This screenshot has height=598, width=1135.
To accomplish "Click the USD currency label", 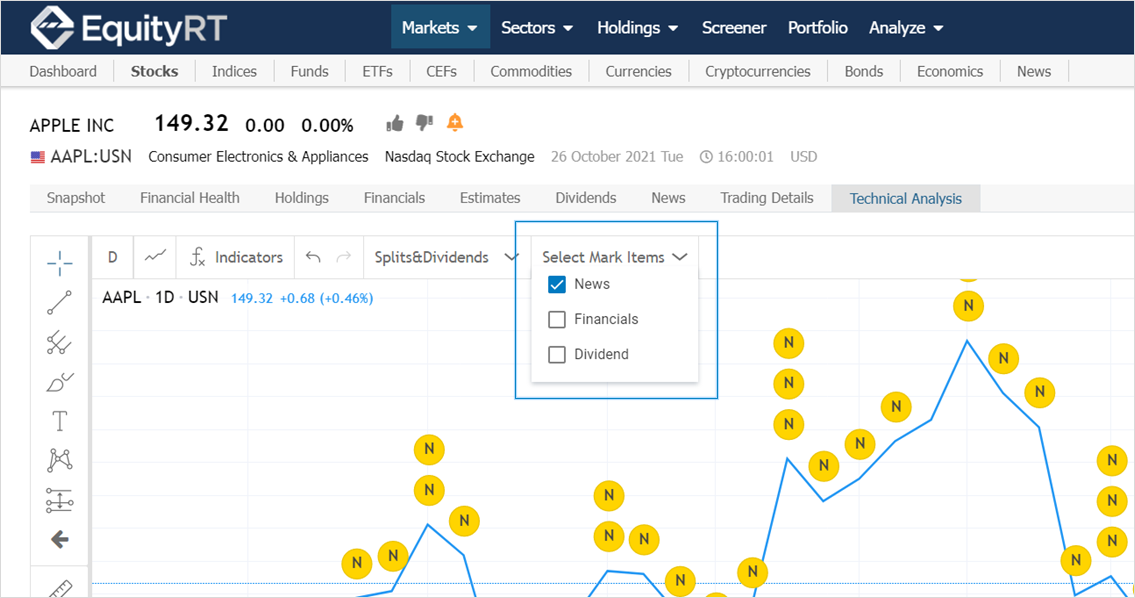I will click(x=803, y=156).
